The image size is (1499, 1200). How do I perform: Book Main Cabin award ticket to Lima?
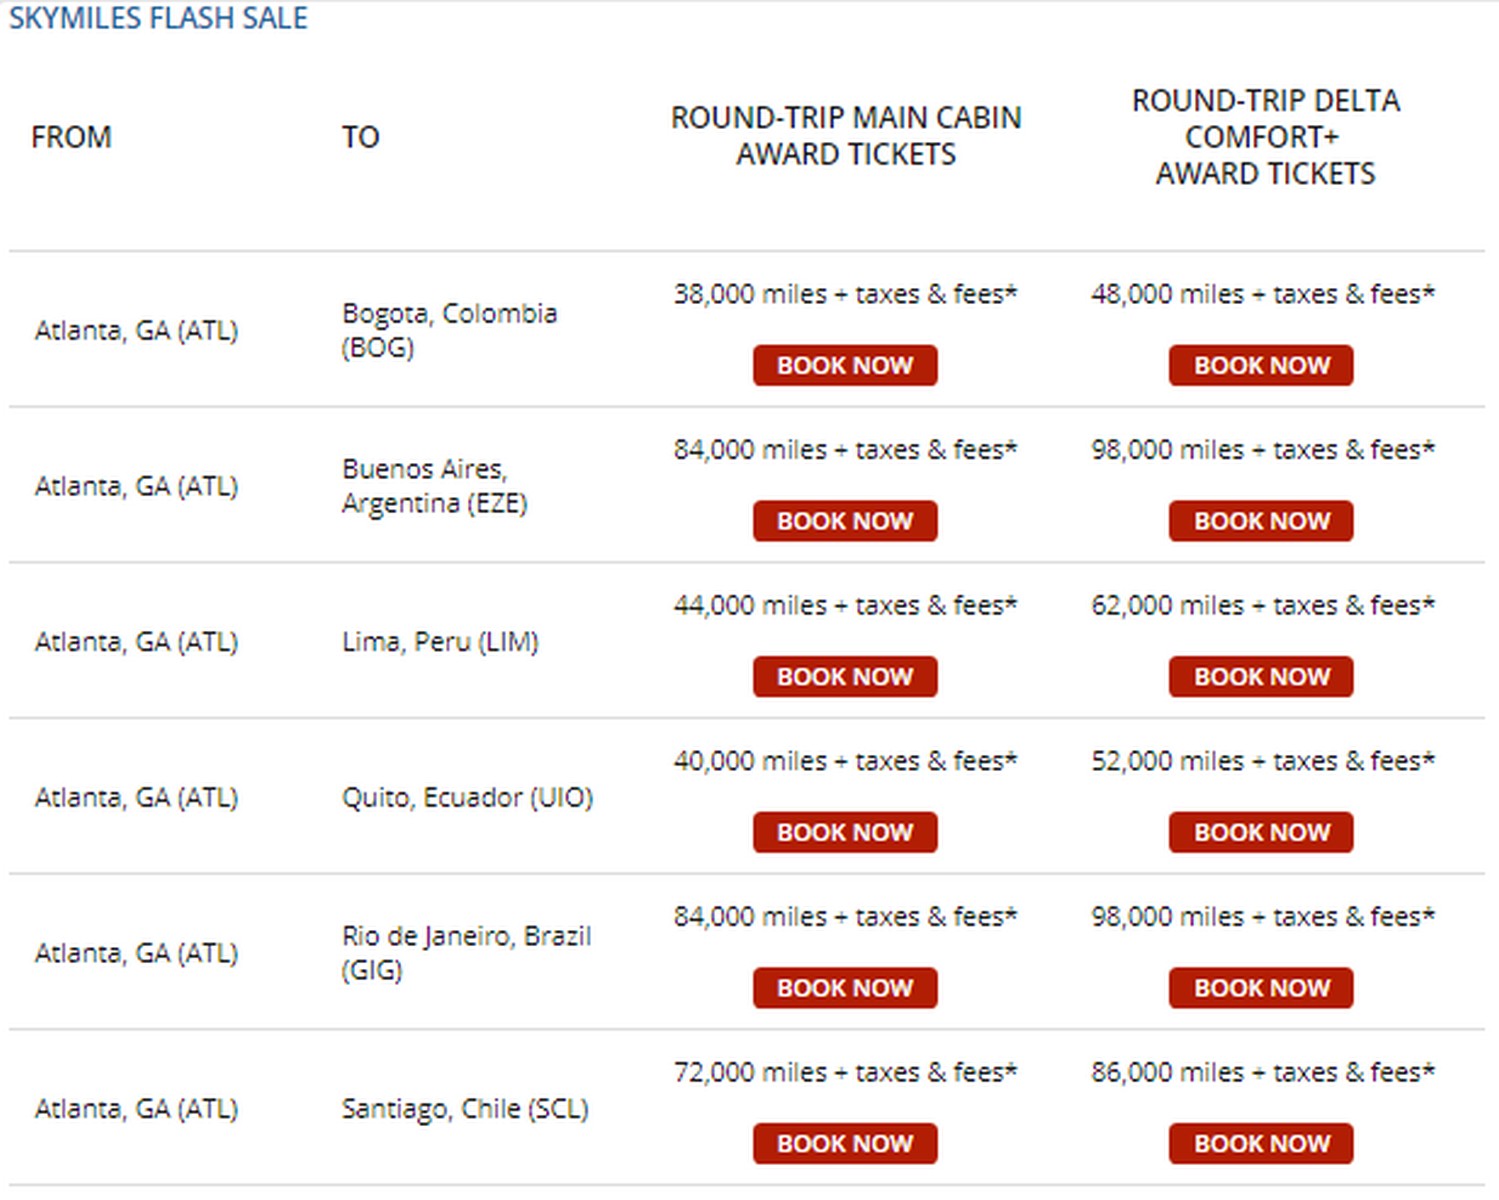[x=845, y=677]
